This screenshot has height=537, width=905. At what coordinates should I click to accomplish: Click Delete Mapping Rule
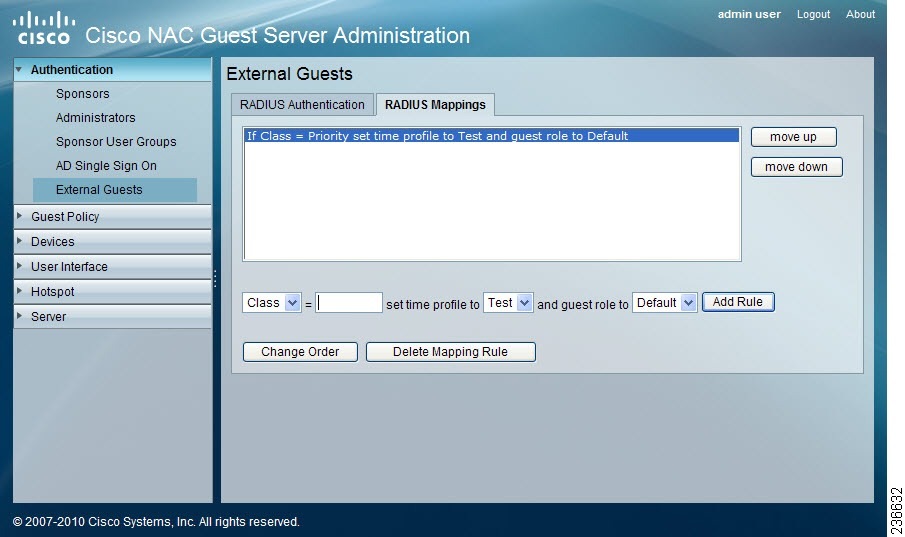(451, 352)
